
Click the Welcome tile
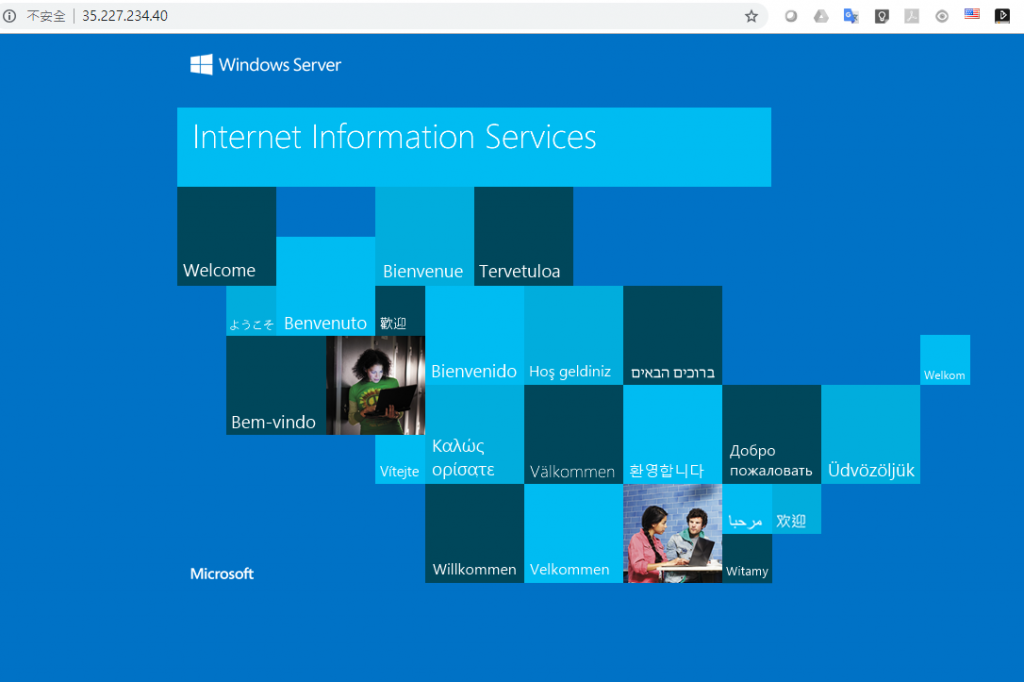[x=227, y=236]
